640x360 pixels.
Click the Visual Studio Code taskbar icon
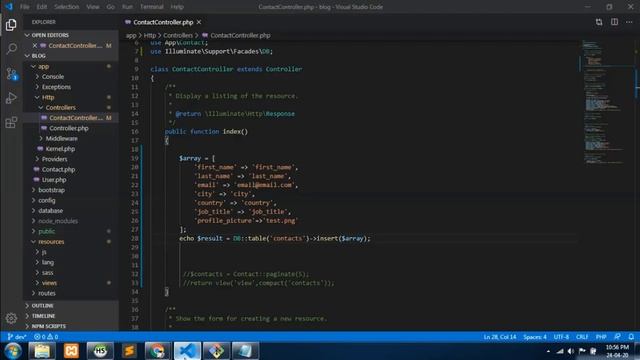(187, 351)
